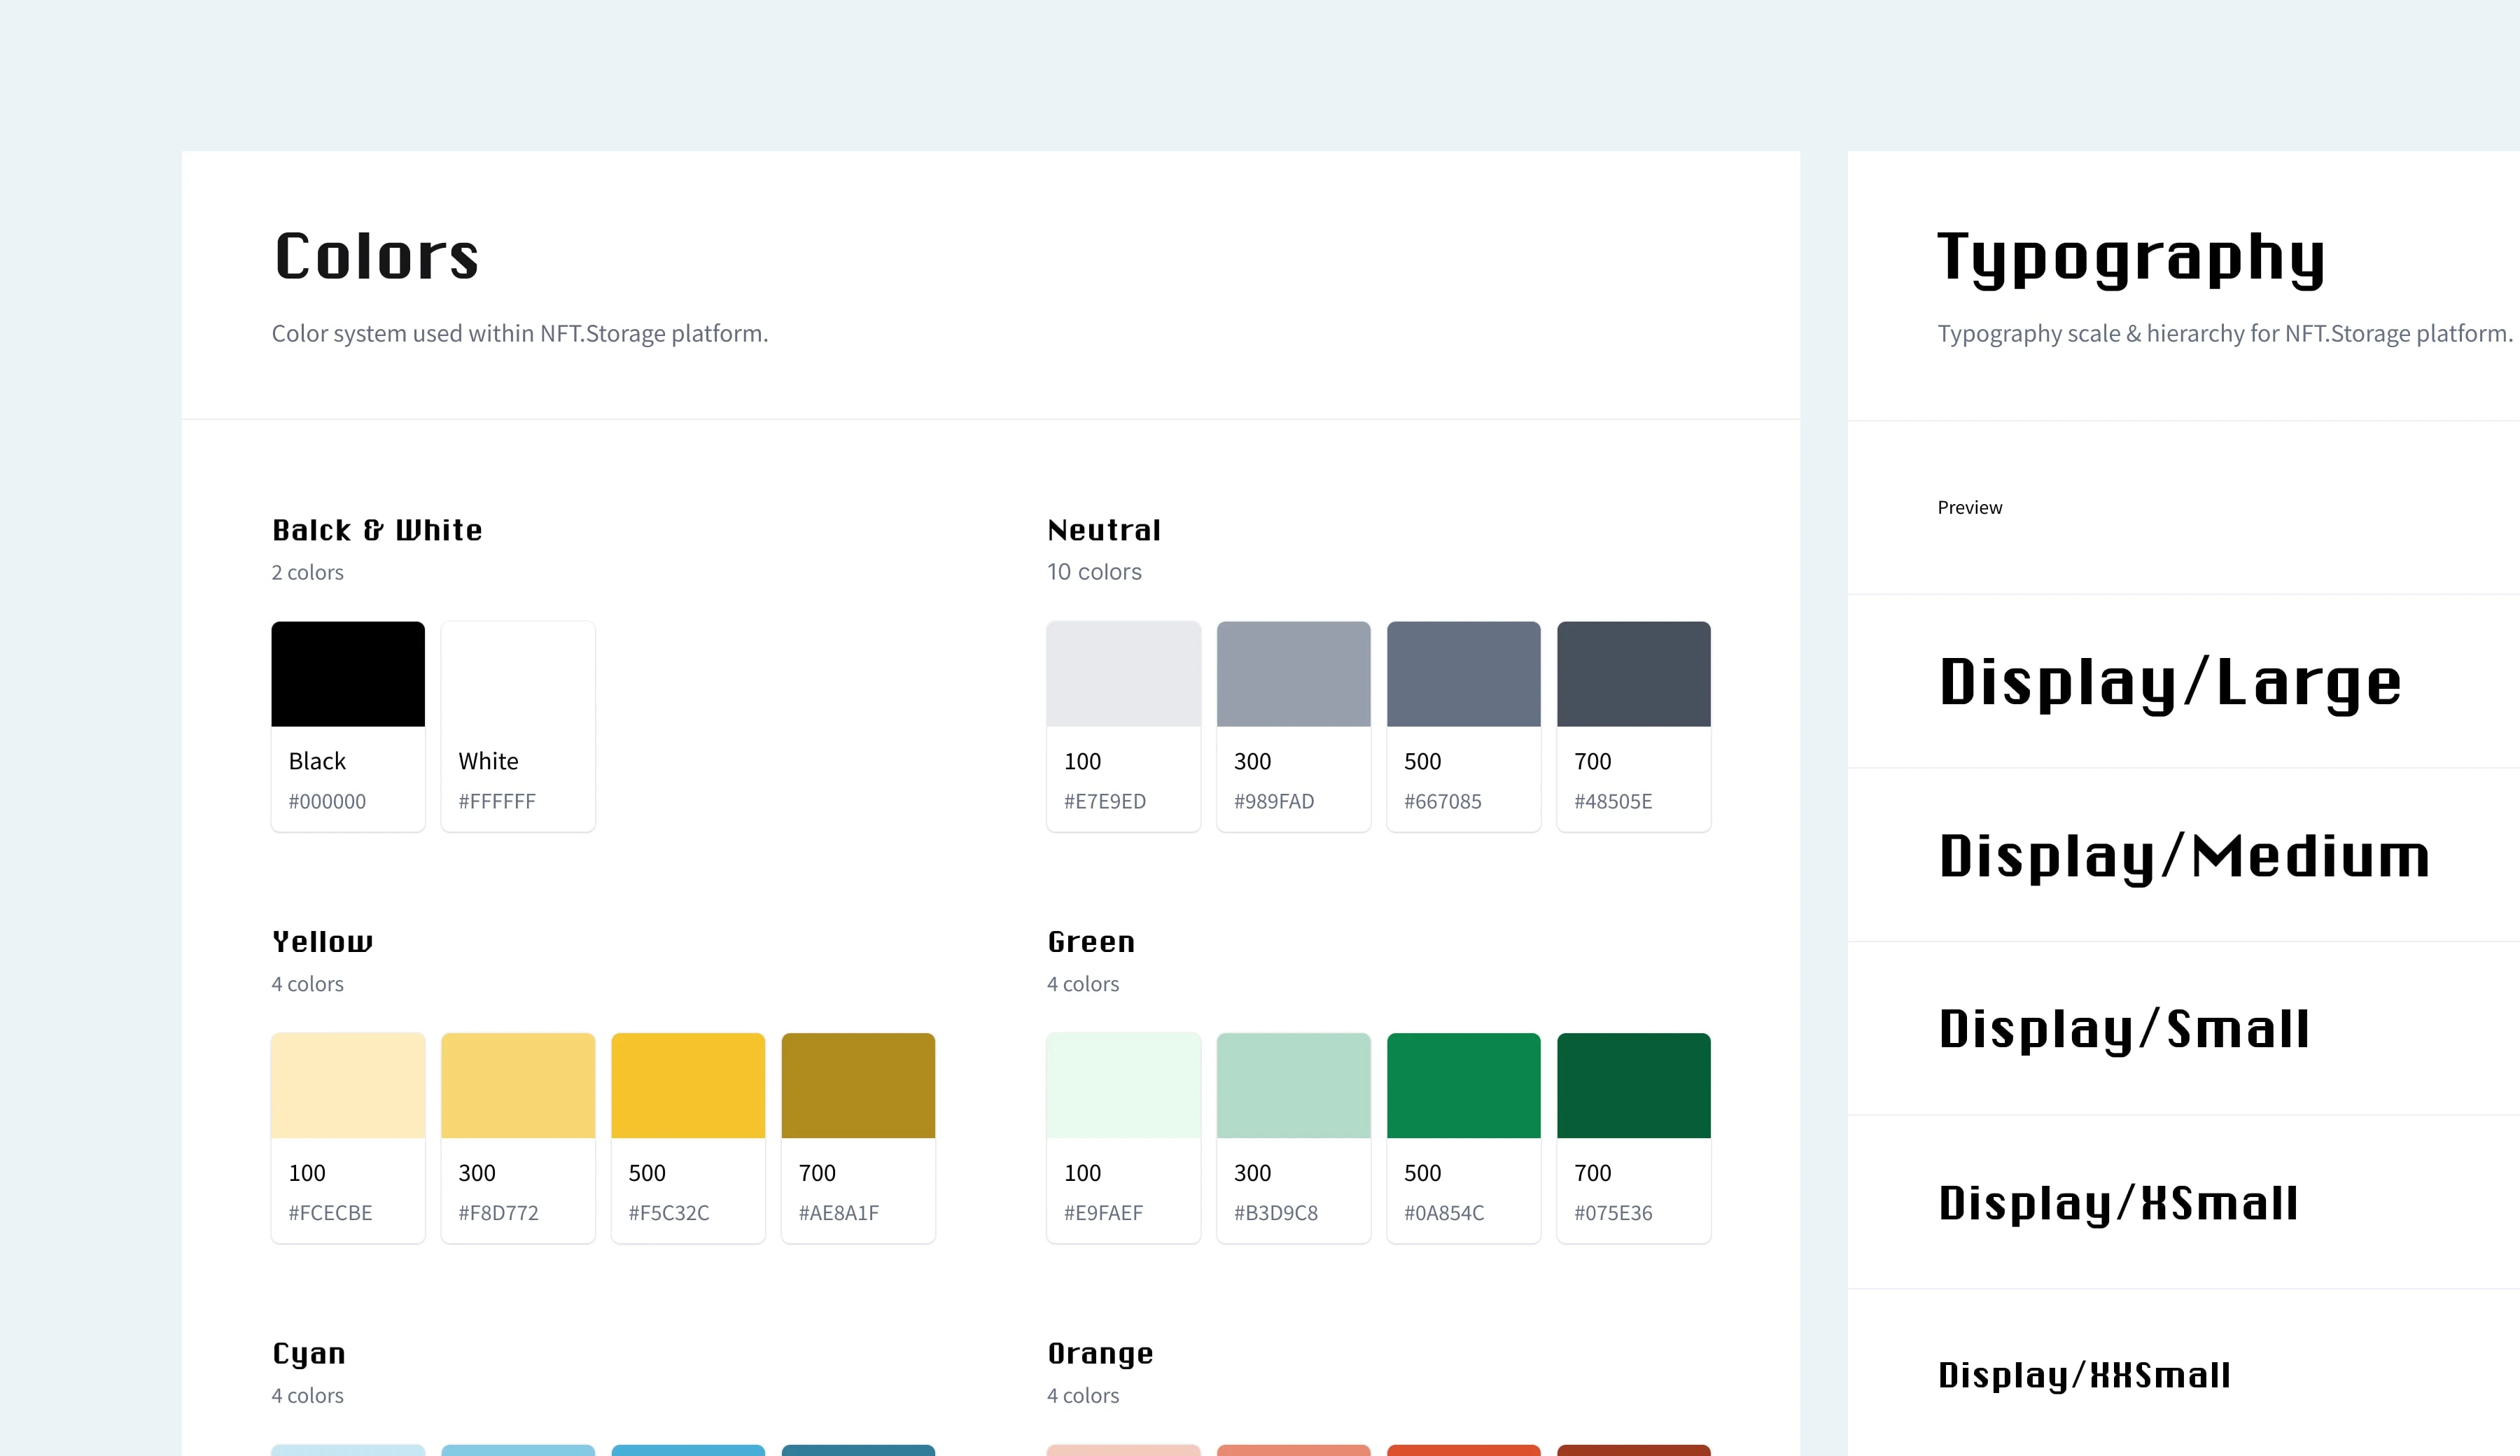Image resolution: width=2520 pixels, height=1456 pixels.
Task: Select the Display/XSmall type sample
Action: coord(2118,1204)
